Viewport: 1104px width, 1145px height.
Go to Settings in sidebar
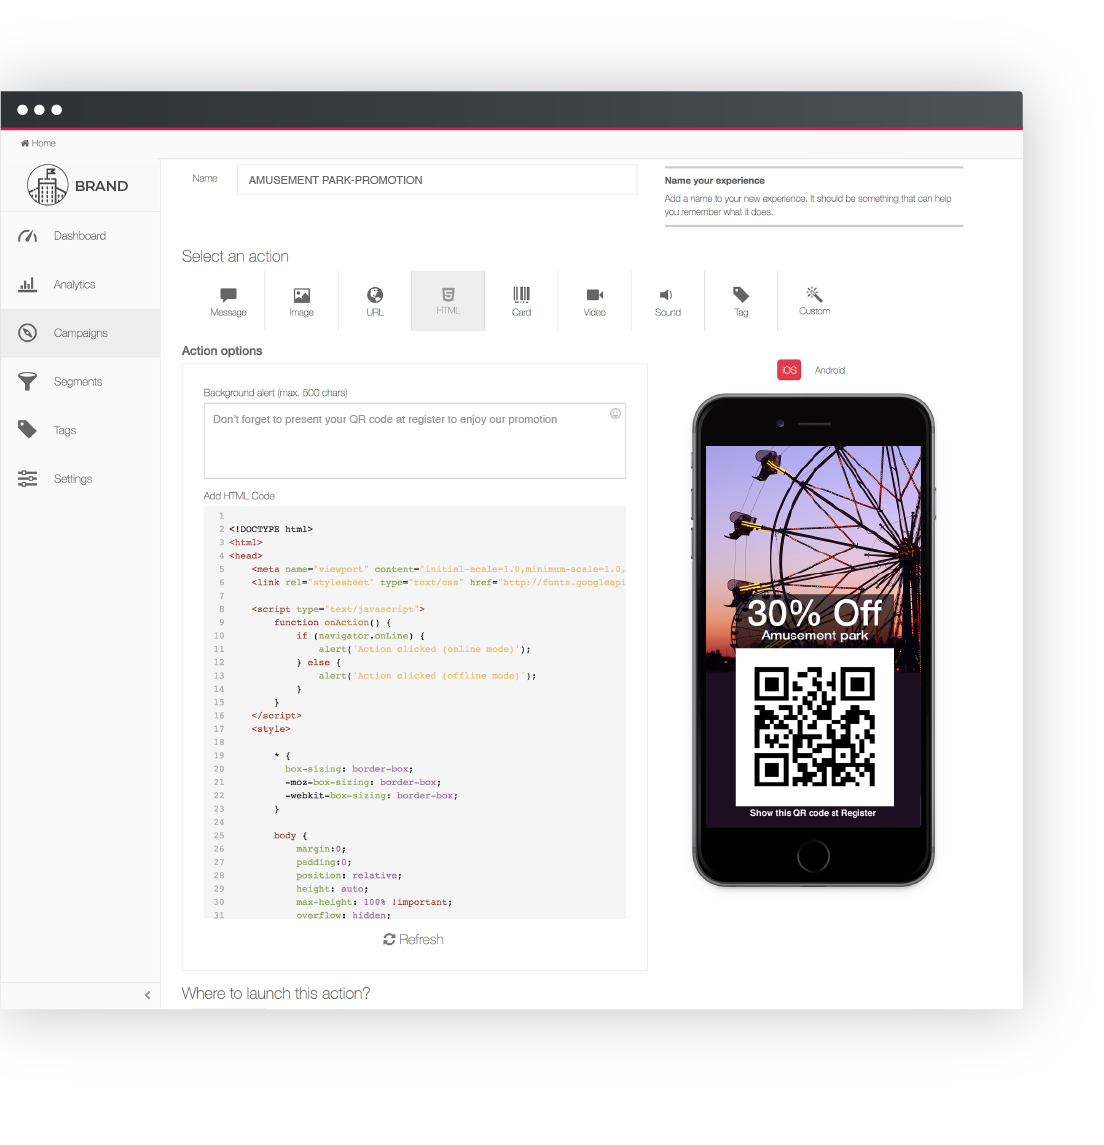[80, 478]
